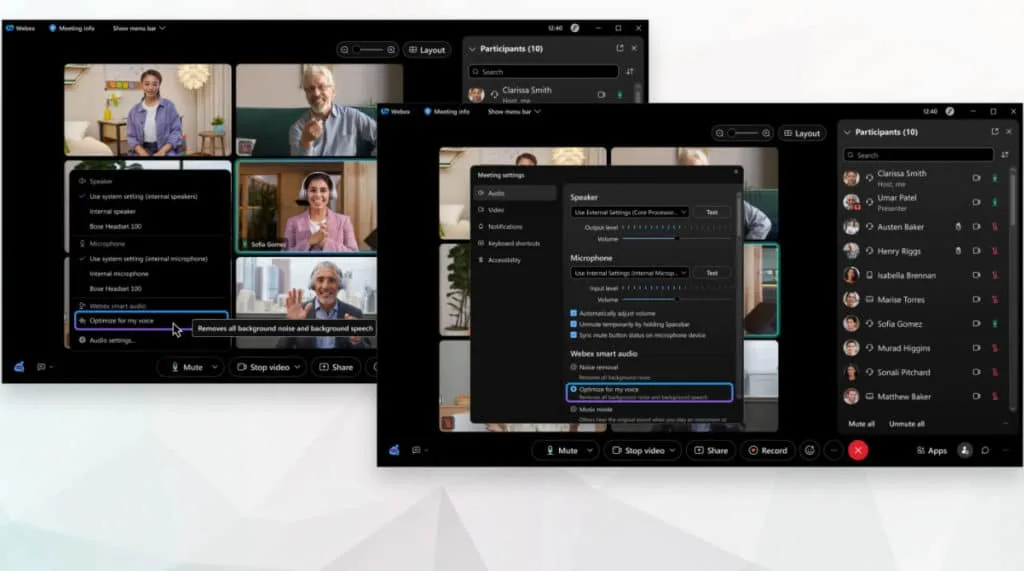Click Umar Patel's camera icon
Viewport: 1024px width, 571px height.
pyautogui.click(x=976, y=202)
